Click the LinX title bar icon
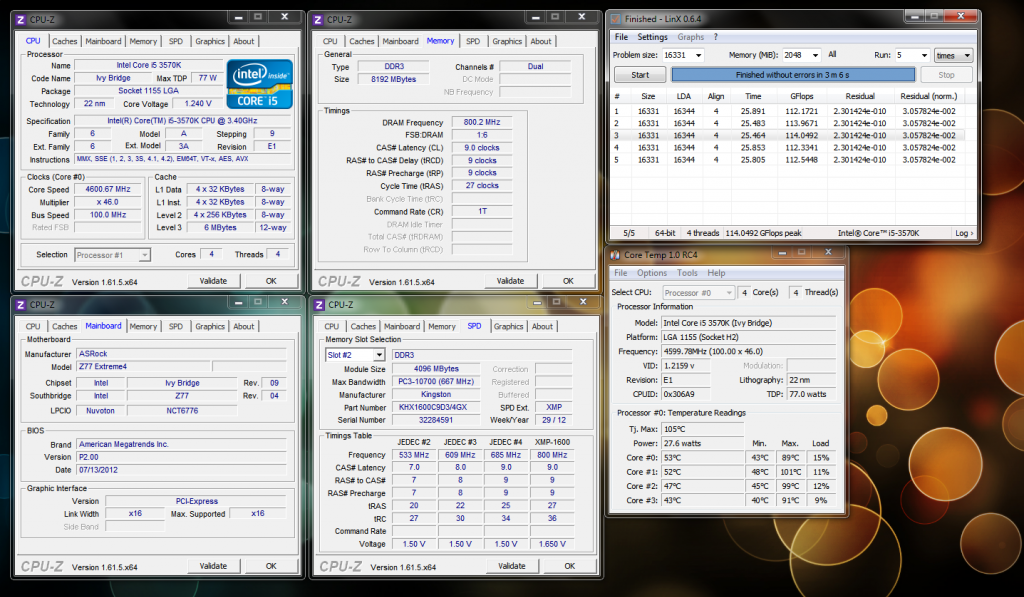The image size is (1024, 597). coord(616,18)
